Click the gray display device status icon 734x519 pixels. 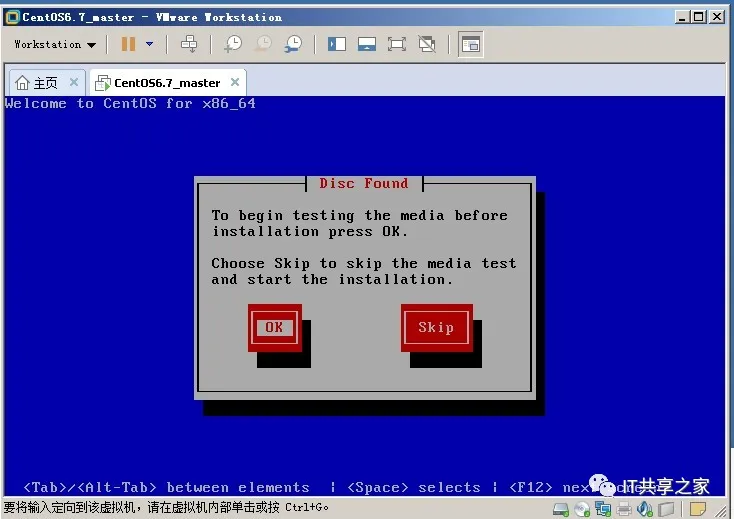pos(666,509)
